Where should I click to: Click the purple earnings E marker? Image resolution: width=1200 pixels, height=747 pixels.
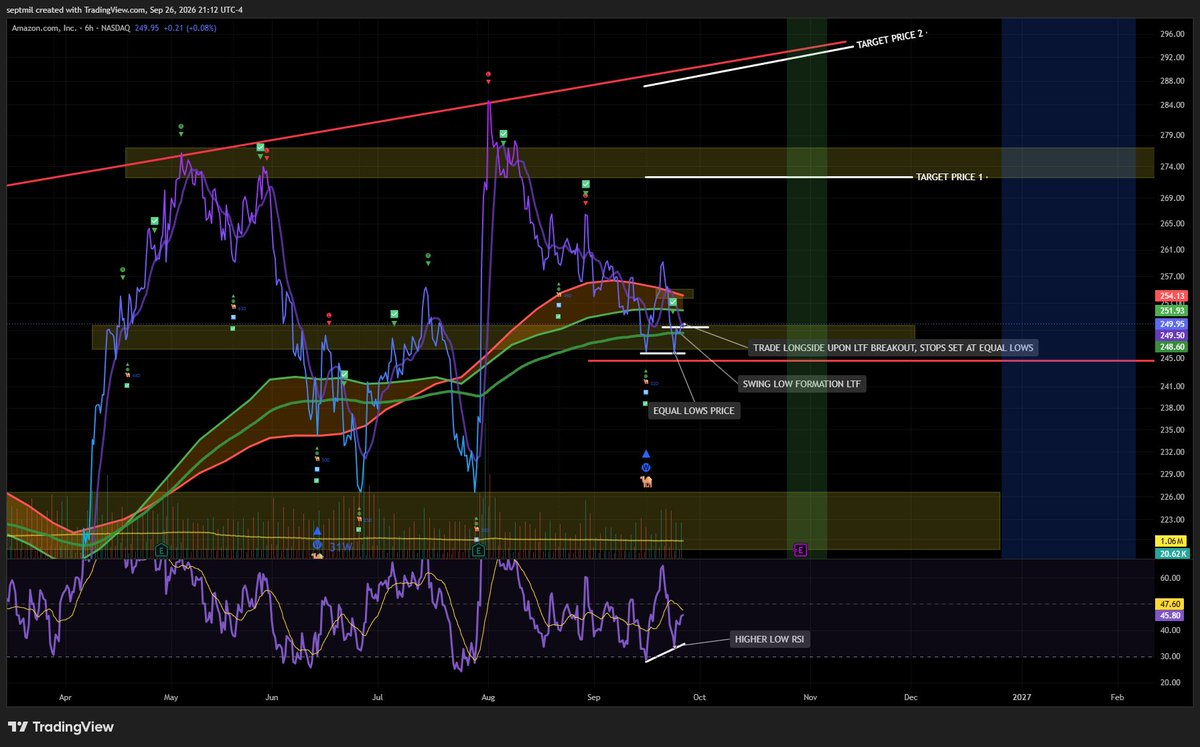[800, 549]
